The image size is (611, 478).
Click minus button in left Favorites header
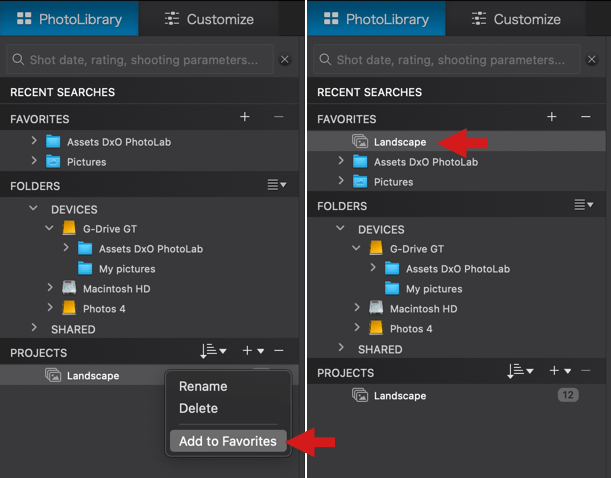coord(279,117)
